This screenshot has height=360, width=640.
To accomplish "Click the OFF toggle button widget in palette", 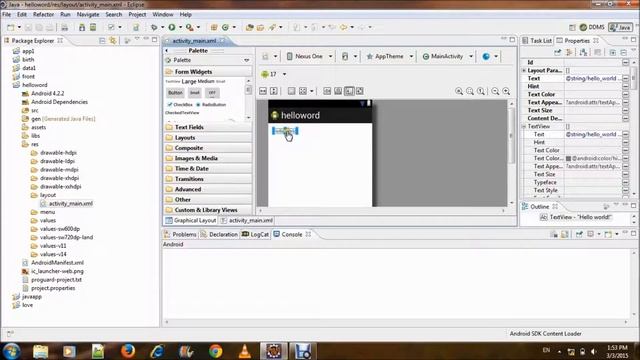I will tap(212, 93).
